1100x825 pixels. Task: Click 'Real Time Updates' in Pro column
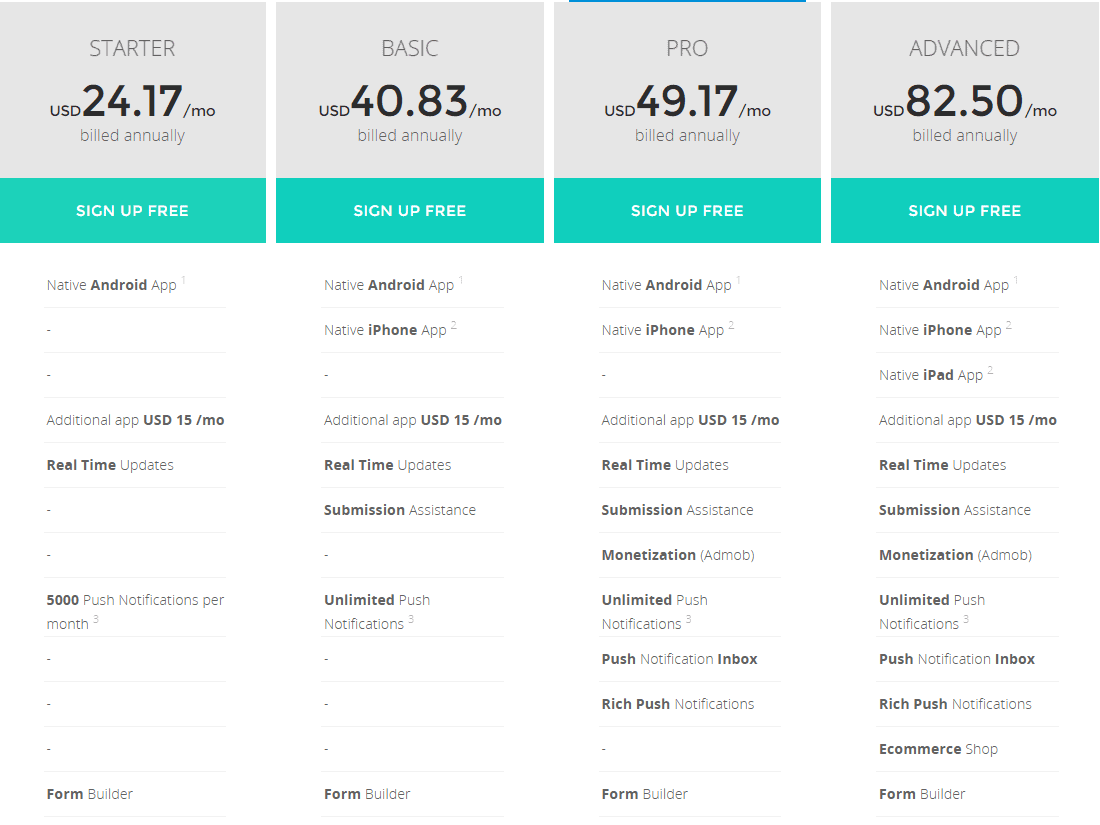(x=665, y=465)
